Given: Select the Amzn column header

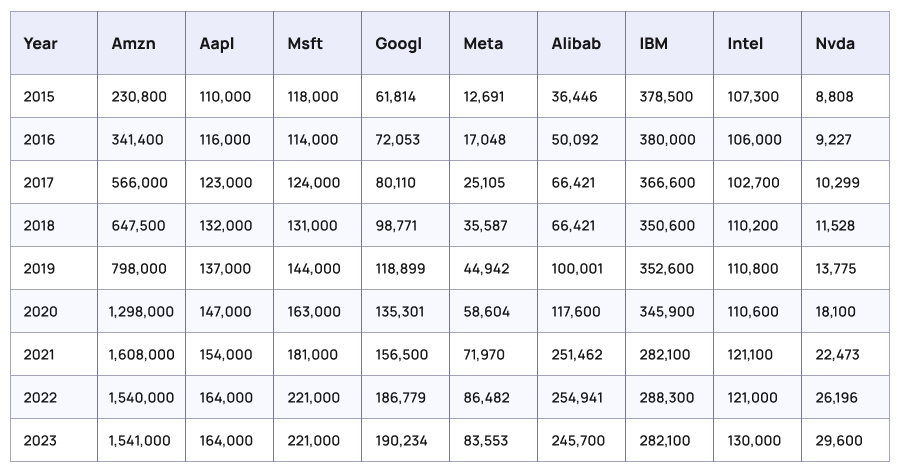Looking at the screenshot, I should [132, 44].
